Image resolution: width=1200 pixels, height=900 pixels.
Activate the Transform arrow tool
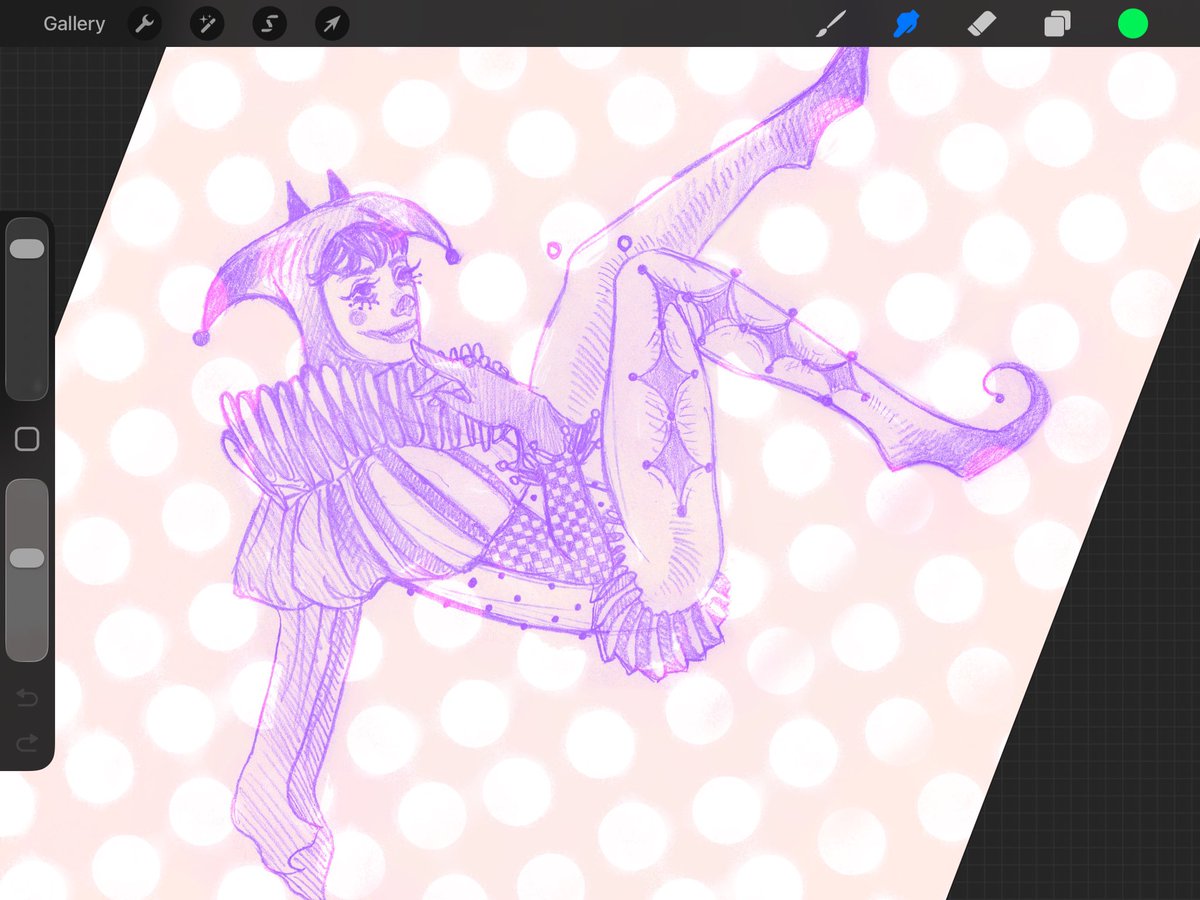pos(332,23)
